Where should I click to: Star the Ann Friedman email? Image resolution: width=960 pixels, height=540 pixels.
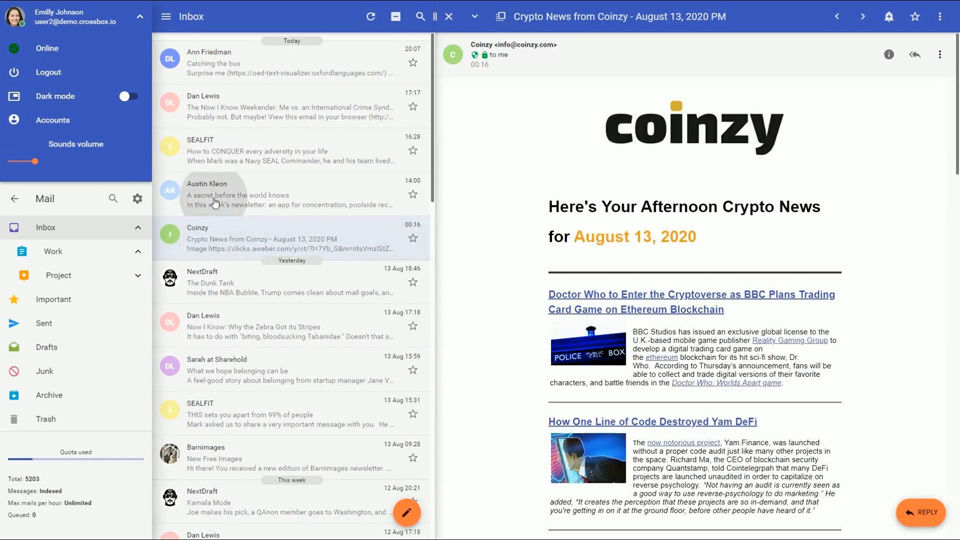click(x=412, y=63)
